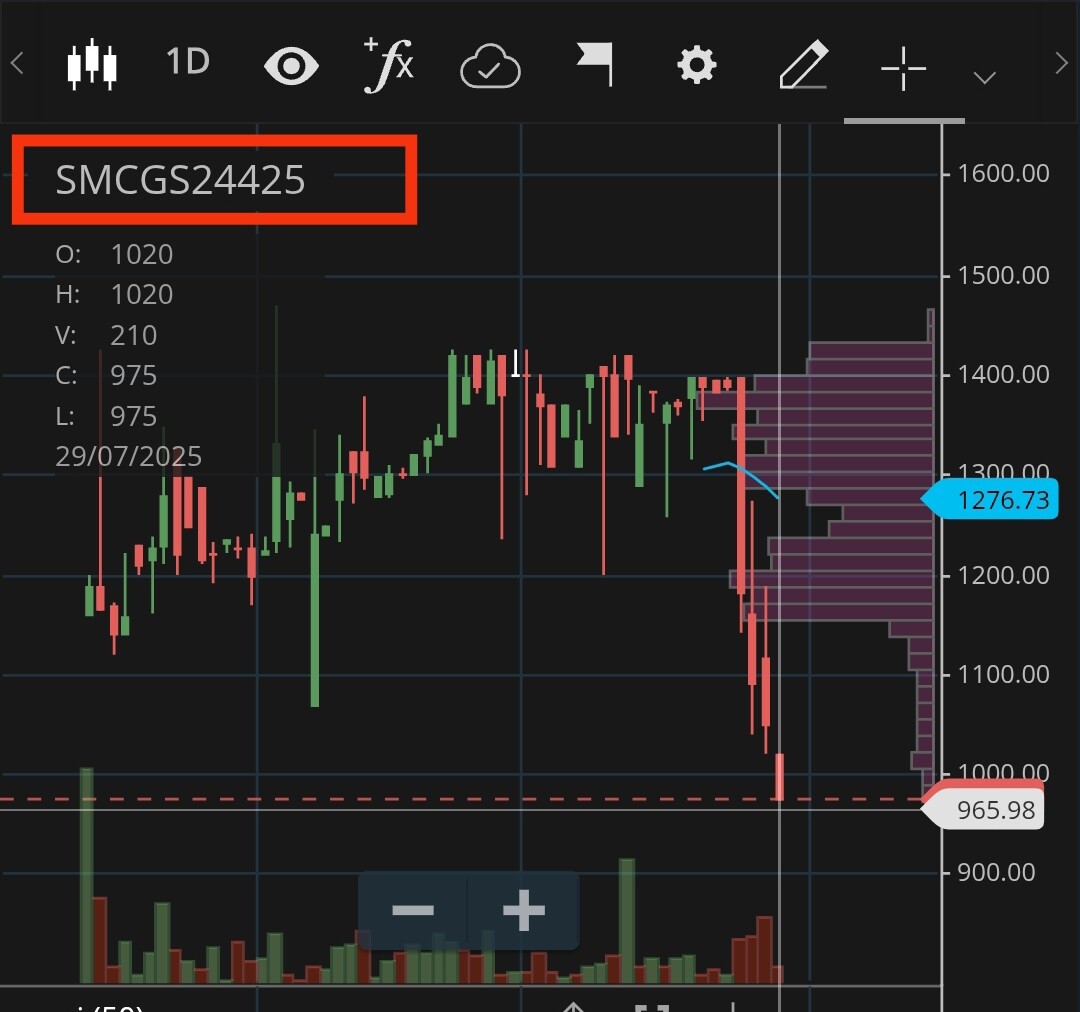
Task: Toggle the eye visibility icon
Action: point(291,66)
